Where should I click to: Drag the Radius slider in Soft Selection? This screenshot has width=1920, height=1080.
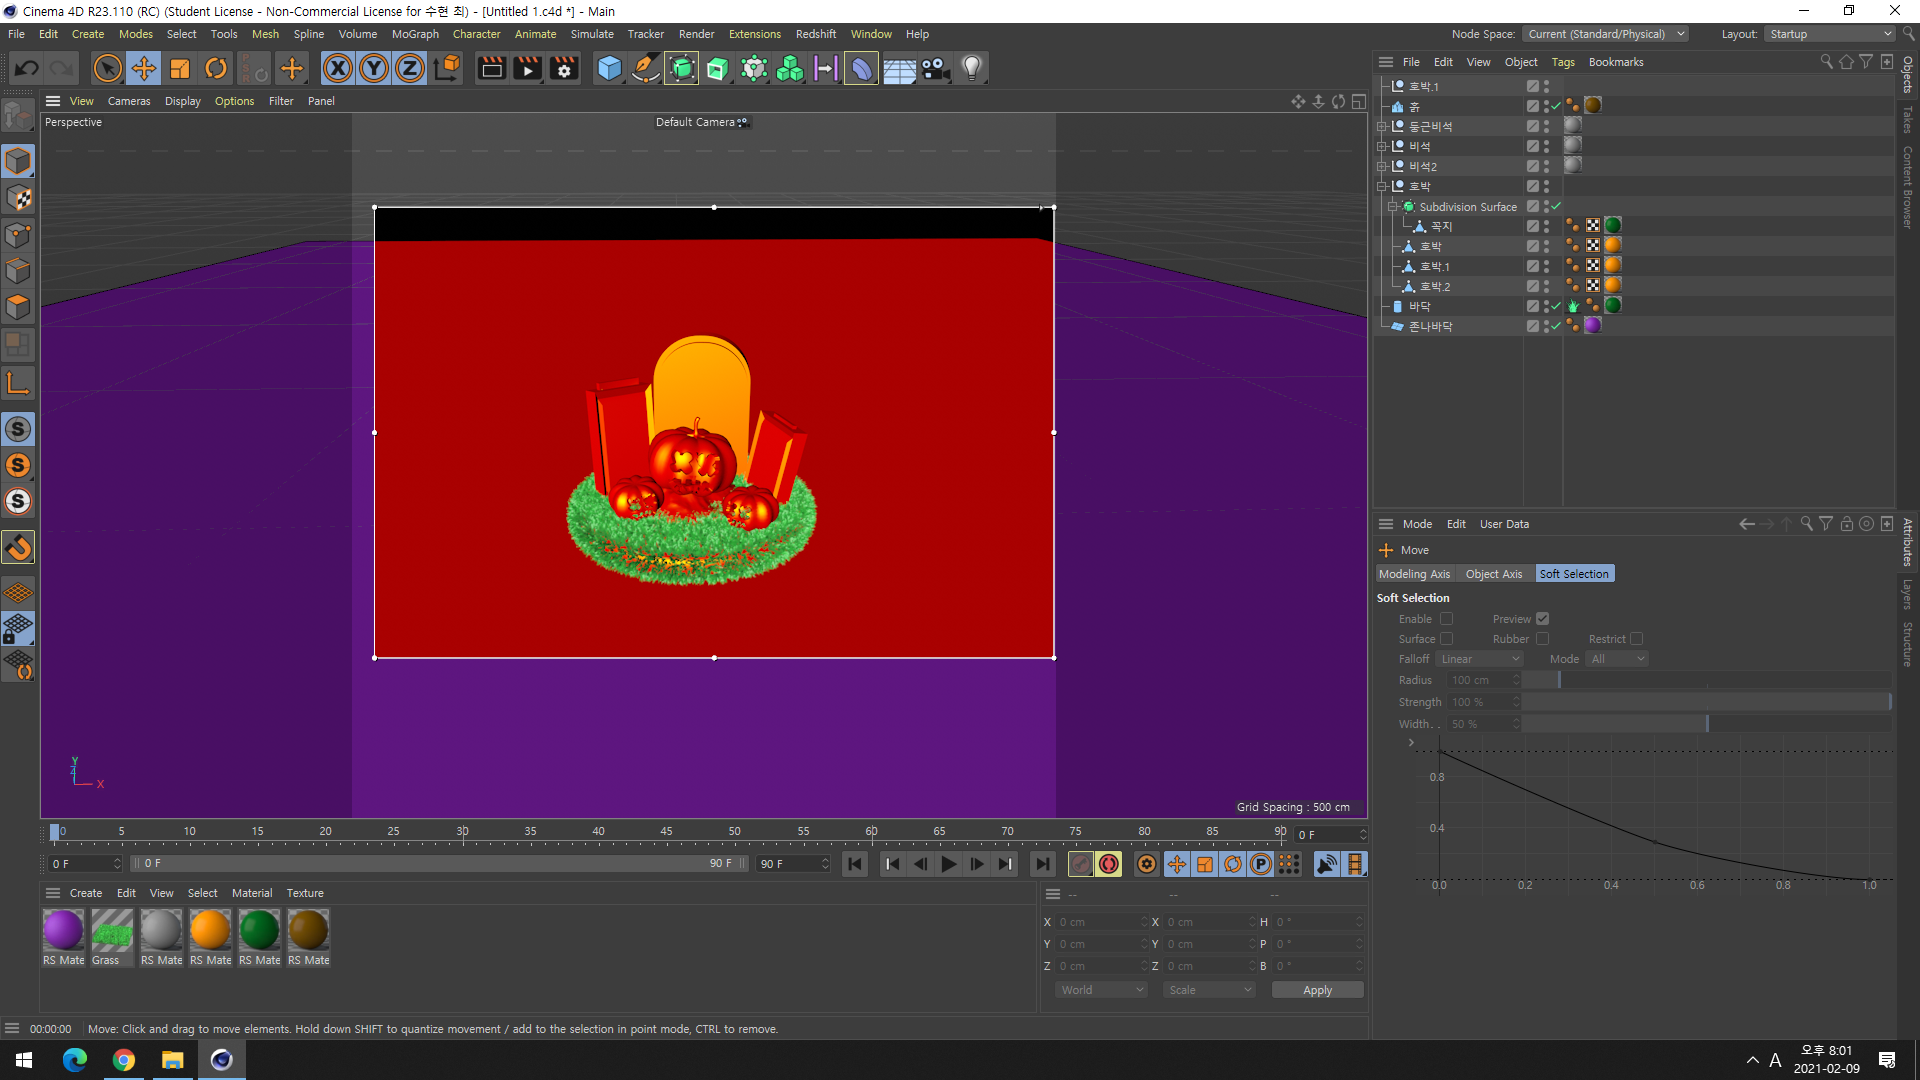point(1560,679)
